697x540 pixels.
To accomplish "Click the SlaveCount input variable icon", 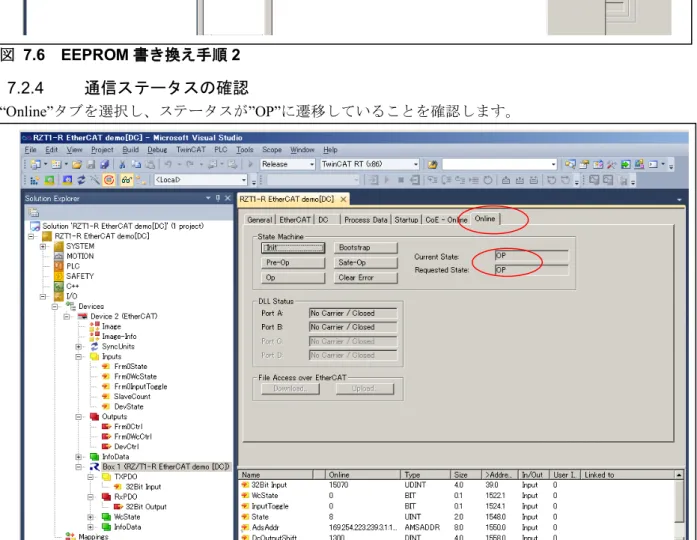I will pos(106,396).
